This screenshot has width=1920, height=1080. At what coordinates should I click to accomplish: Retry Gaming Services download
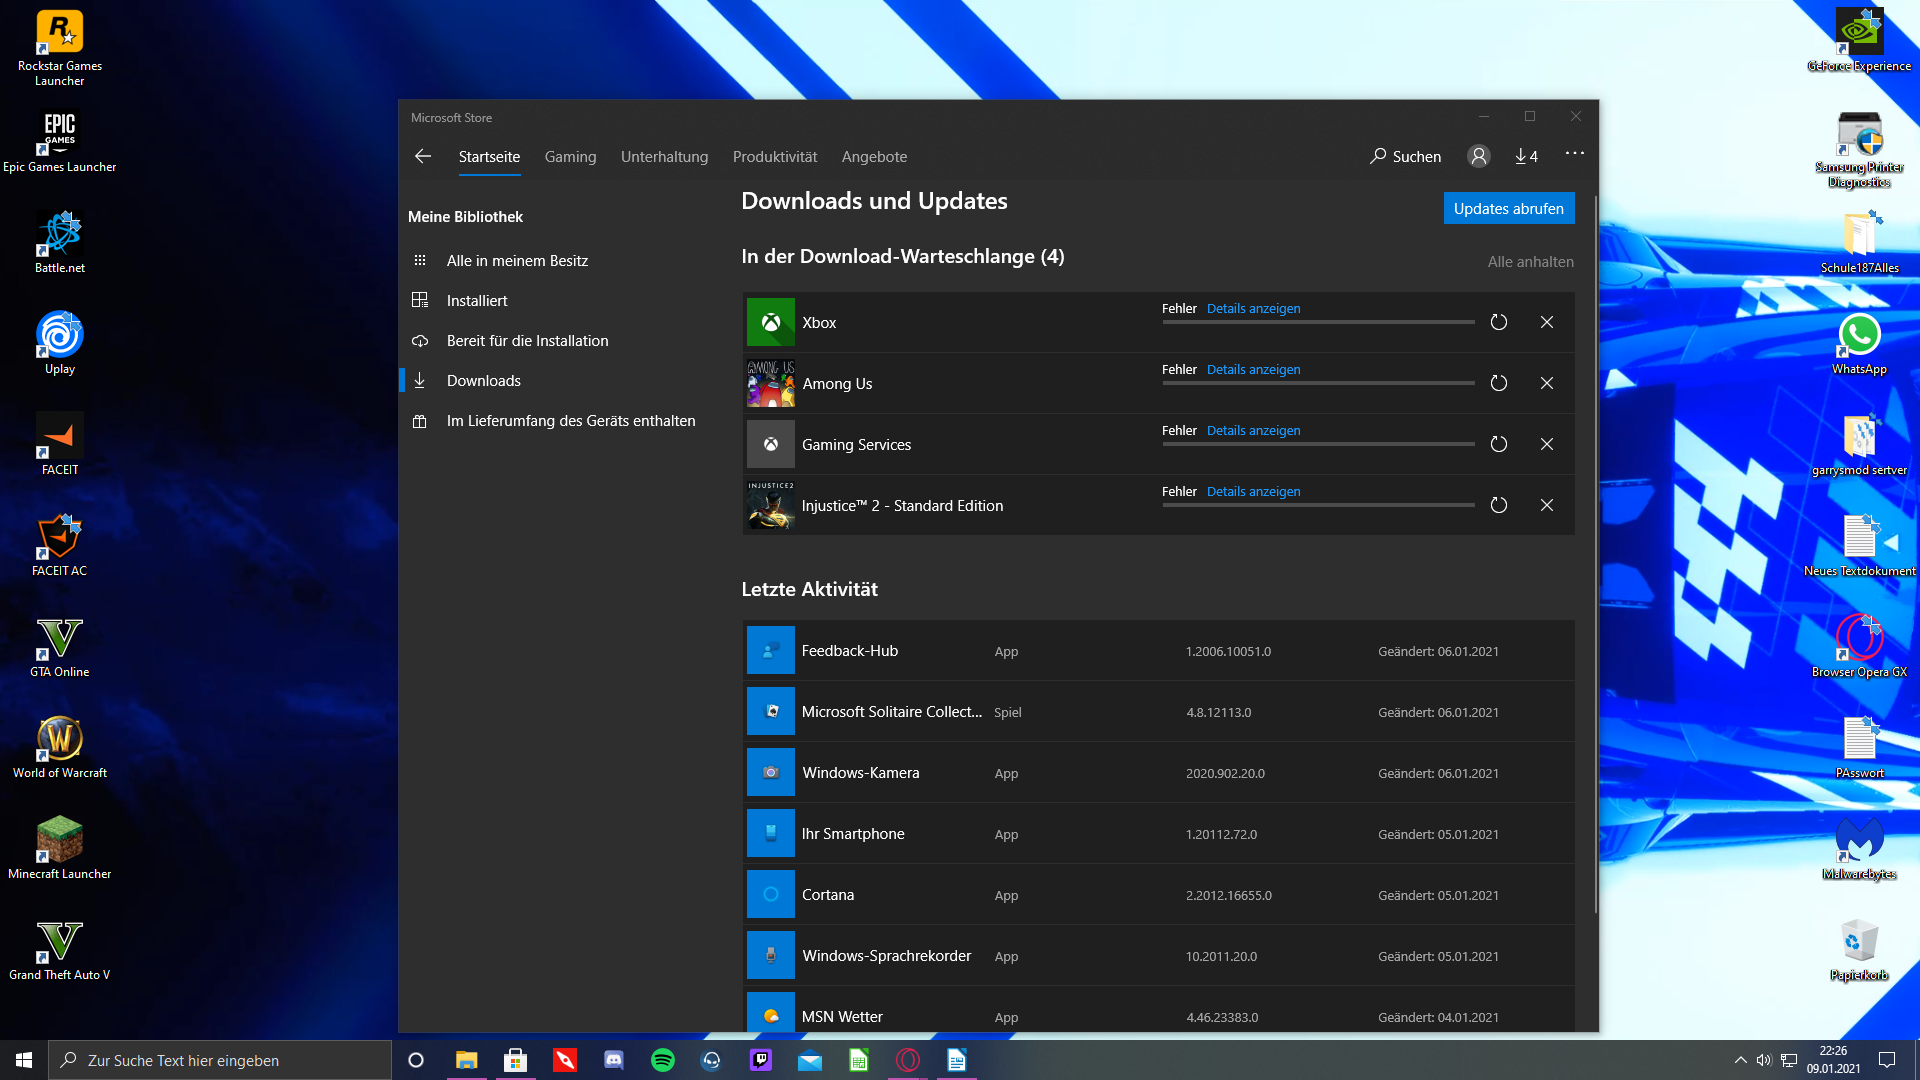coord(1498,444)
